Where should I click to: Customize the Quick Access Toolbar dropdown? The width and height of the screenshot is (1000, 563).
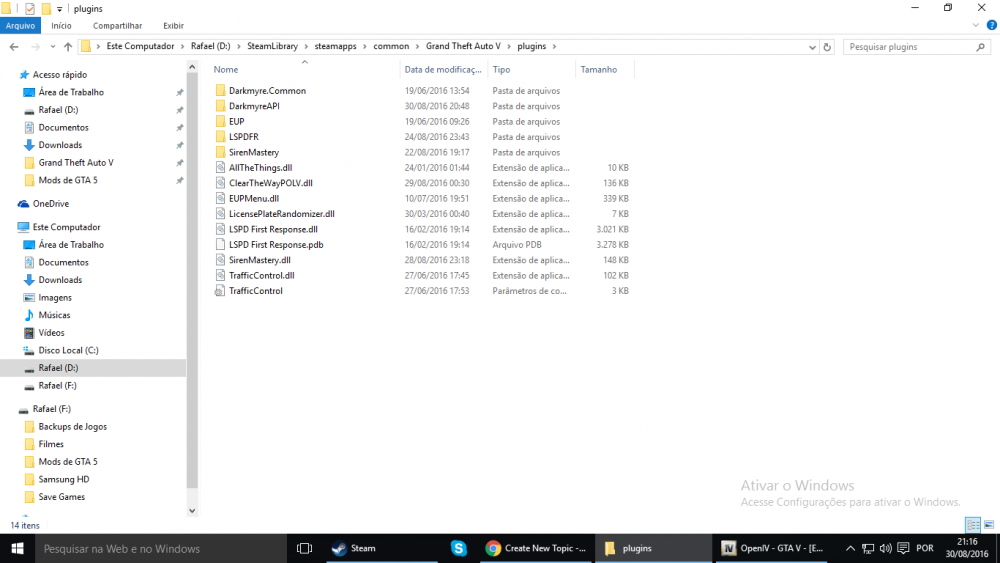(59, 9)
